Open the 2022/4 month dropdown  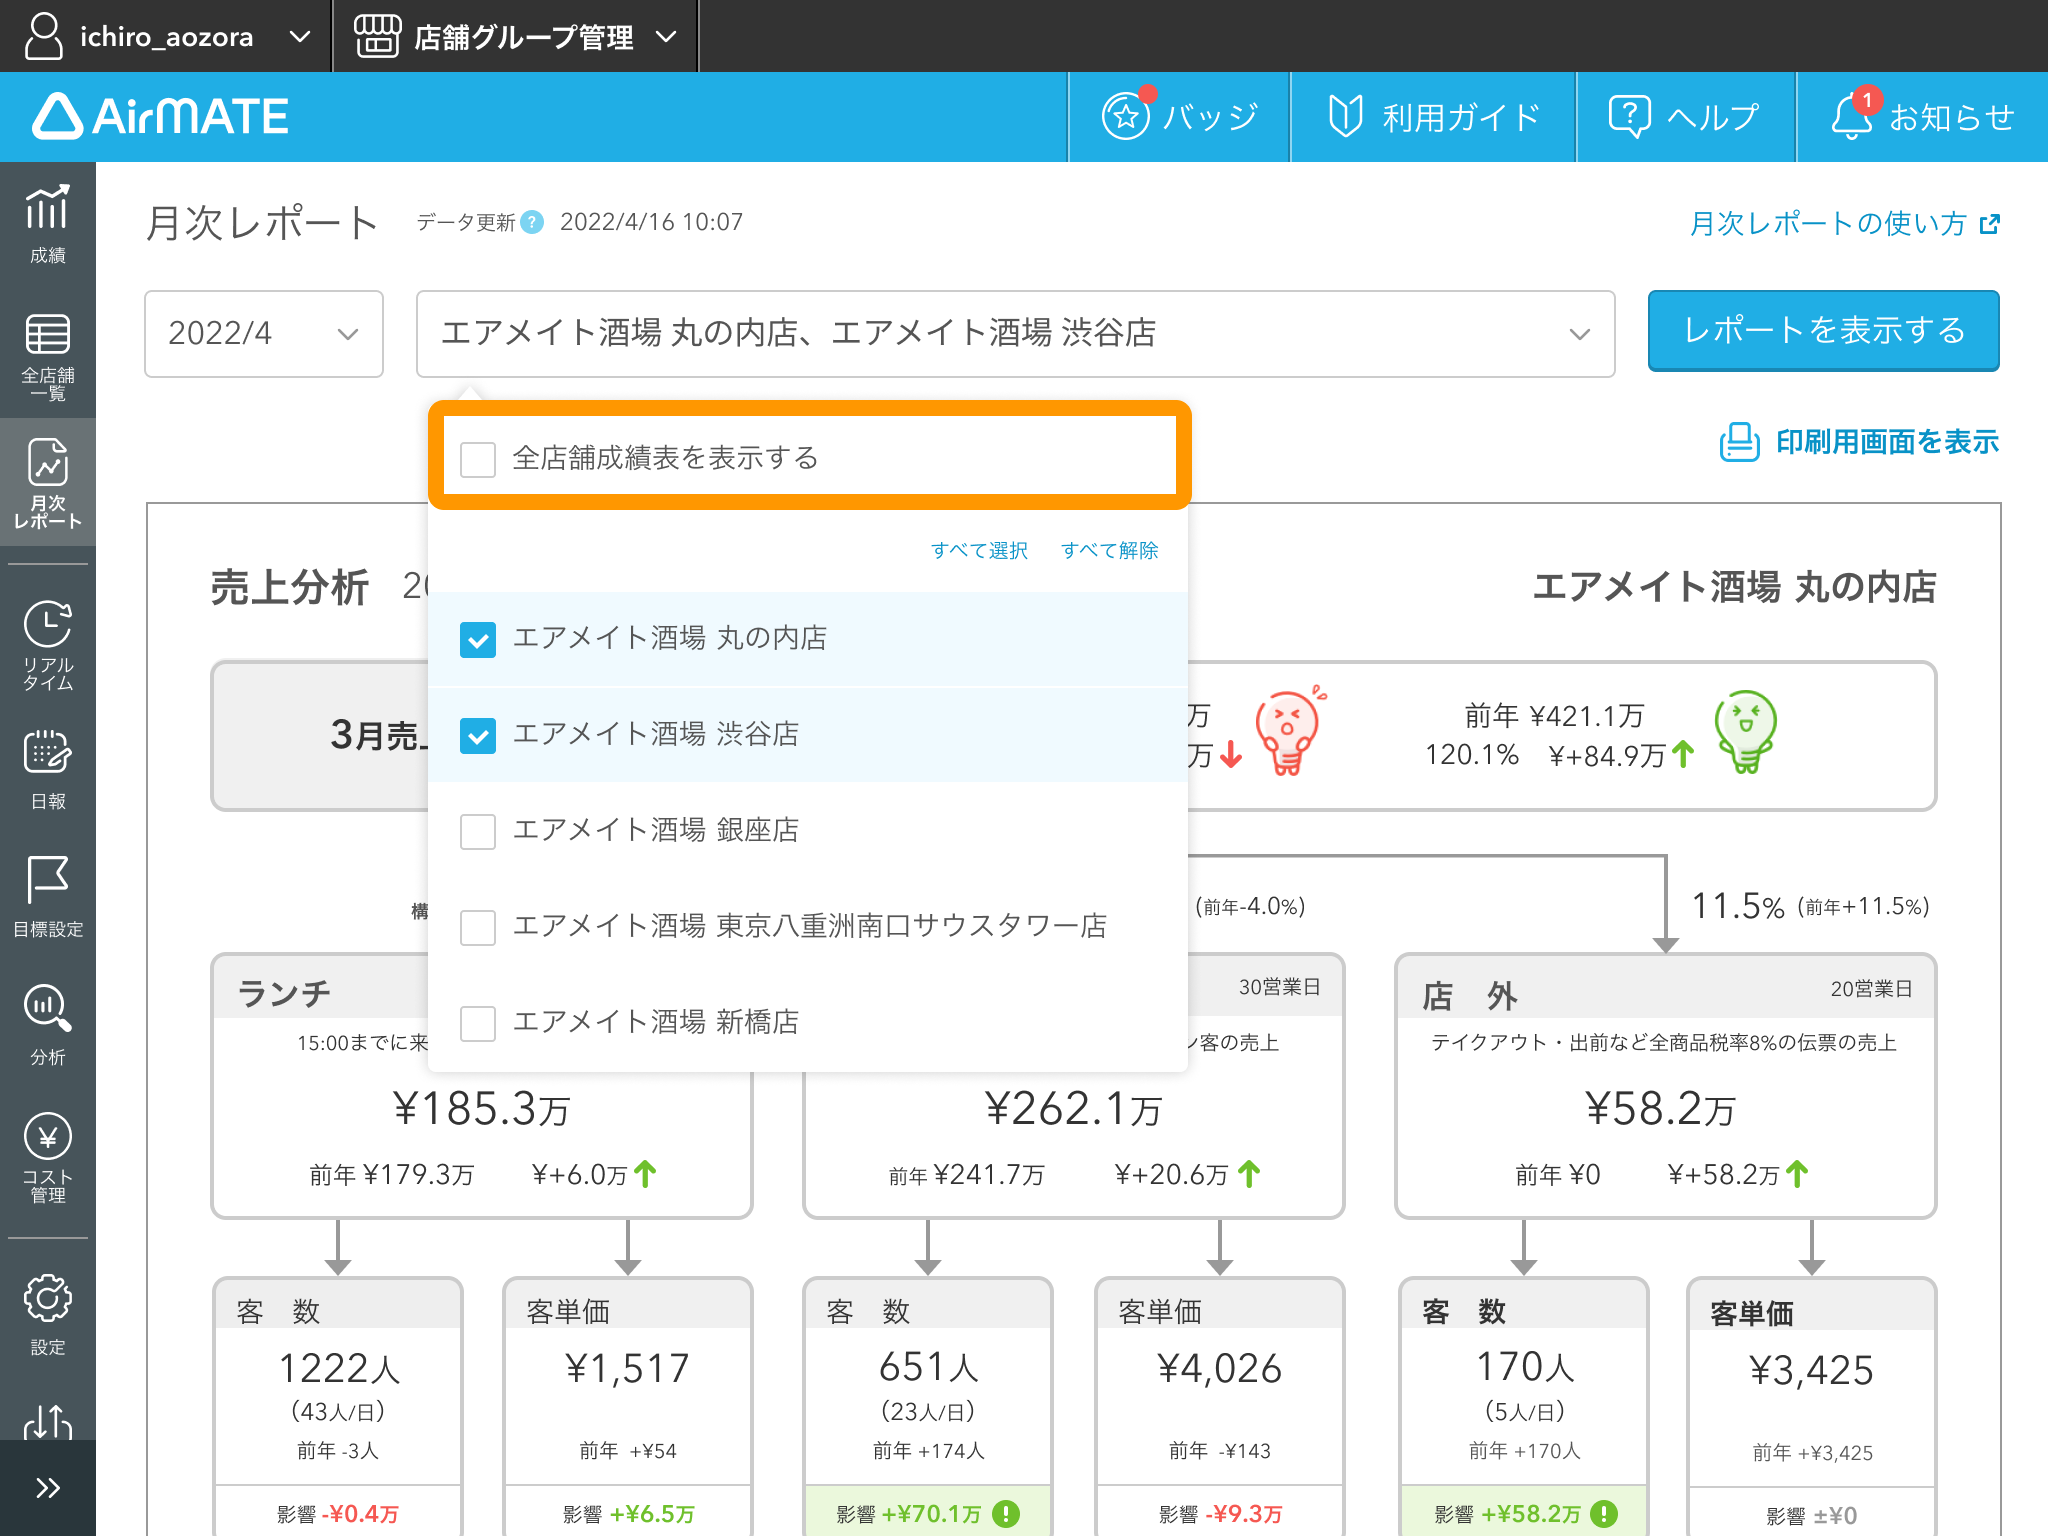pyautogui.click(x=264, y=334)
